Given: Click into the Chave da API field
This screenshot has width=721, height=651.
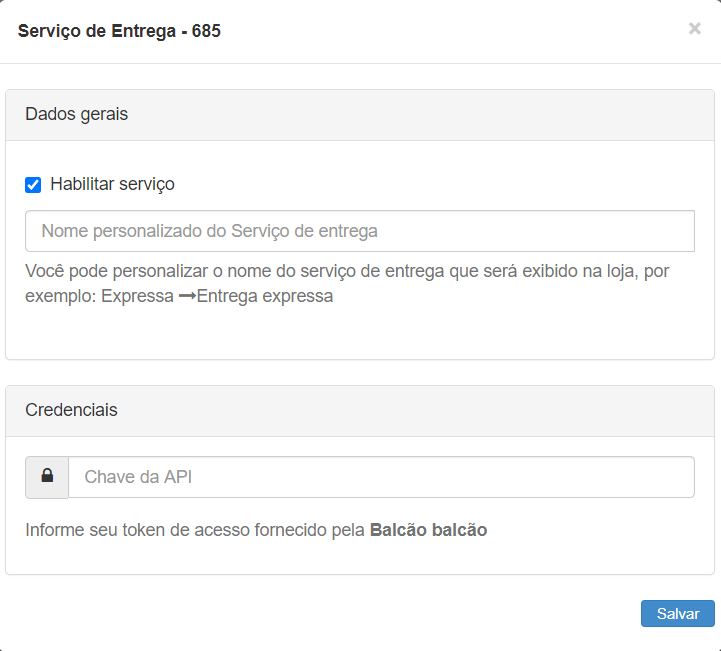Looking at the screenshot, I should (380, 477).
